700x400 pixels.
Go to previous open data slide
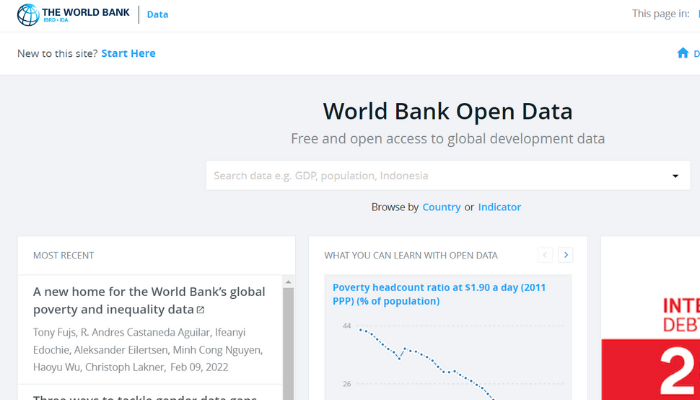click(x=545, y=255)
